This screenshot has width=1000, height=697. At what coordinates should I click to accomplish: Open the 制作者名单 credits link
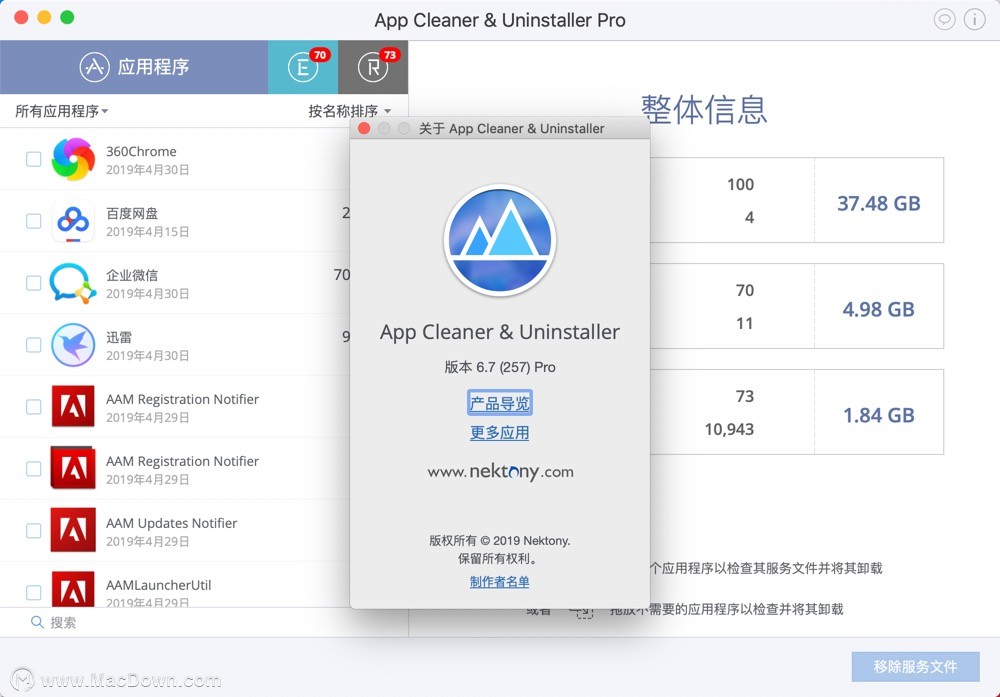pyautogui.click(x=499, y=582)
